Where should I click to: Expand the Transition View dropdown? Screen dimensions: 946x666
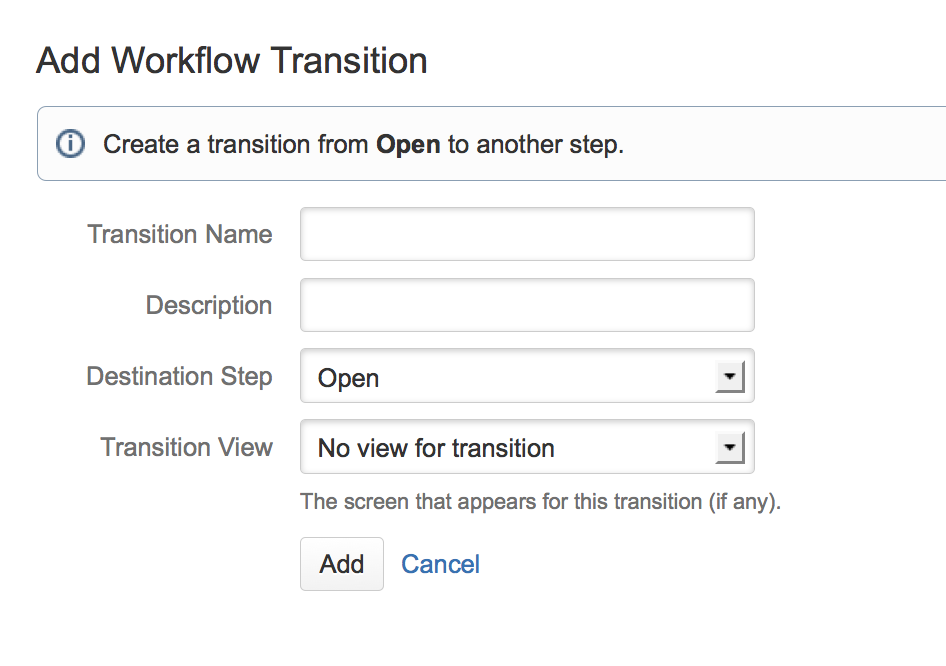point(510,448)
